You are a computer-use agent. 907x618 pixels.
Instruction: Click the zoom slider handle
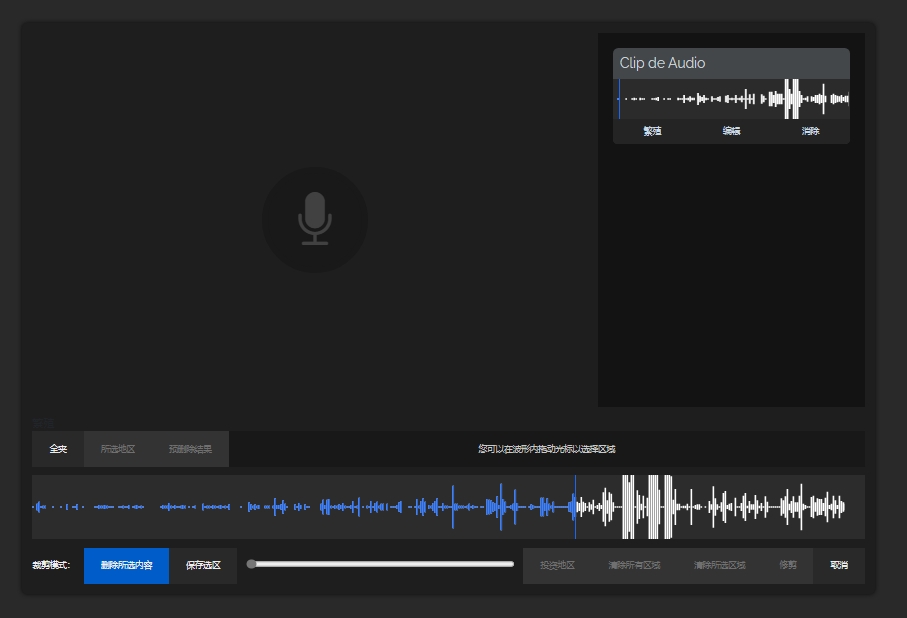click(251, 564)
